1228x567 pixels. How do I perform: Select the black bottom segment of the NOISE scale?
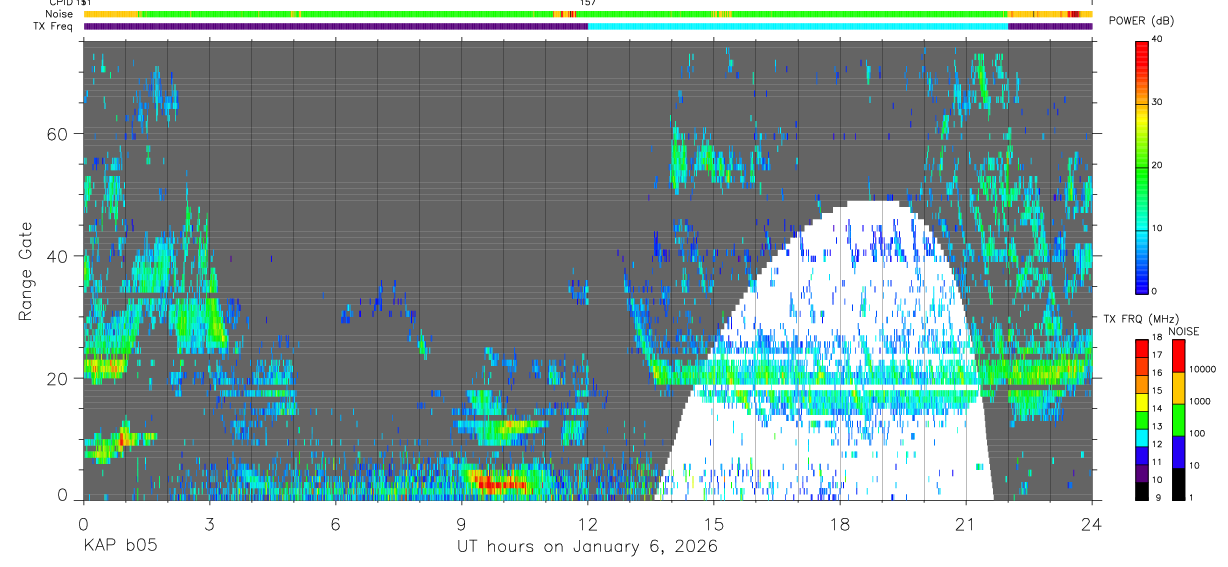click(x=1178, y=484)
